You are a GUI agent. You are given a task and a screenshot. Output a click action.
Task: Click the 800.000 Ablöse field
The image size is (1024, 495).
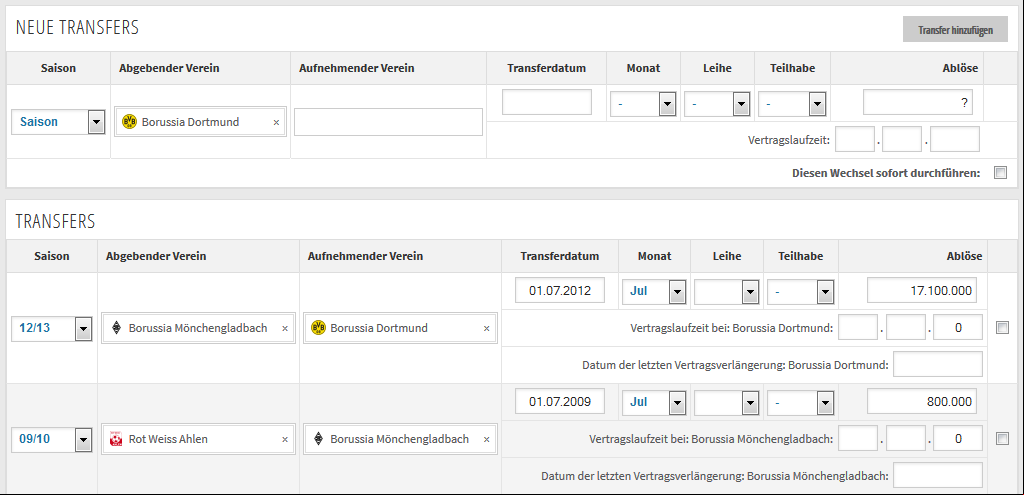[922, 402]
